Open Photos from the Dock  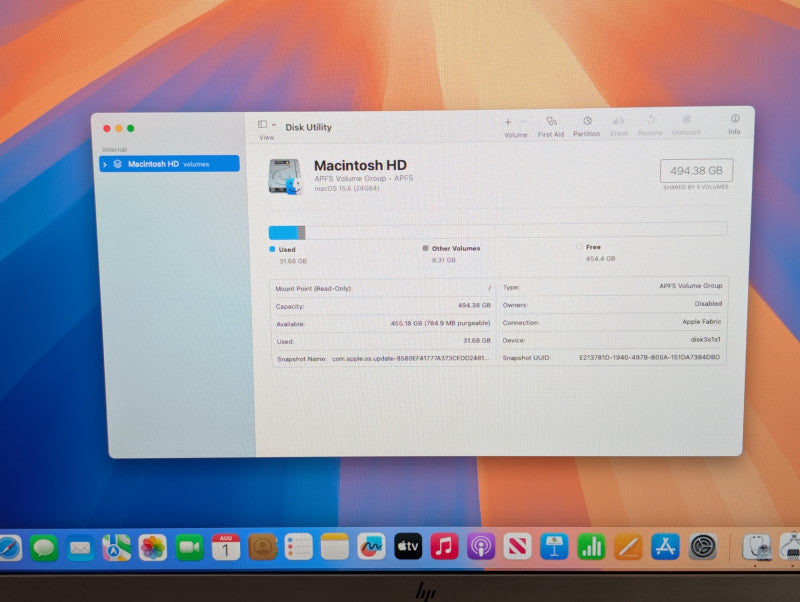[x=153, y=548]
